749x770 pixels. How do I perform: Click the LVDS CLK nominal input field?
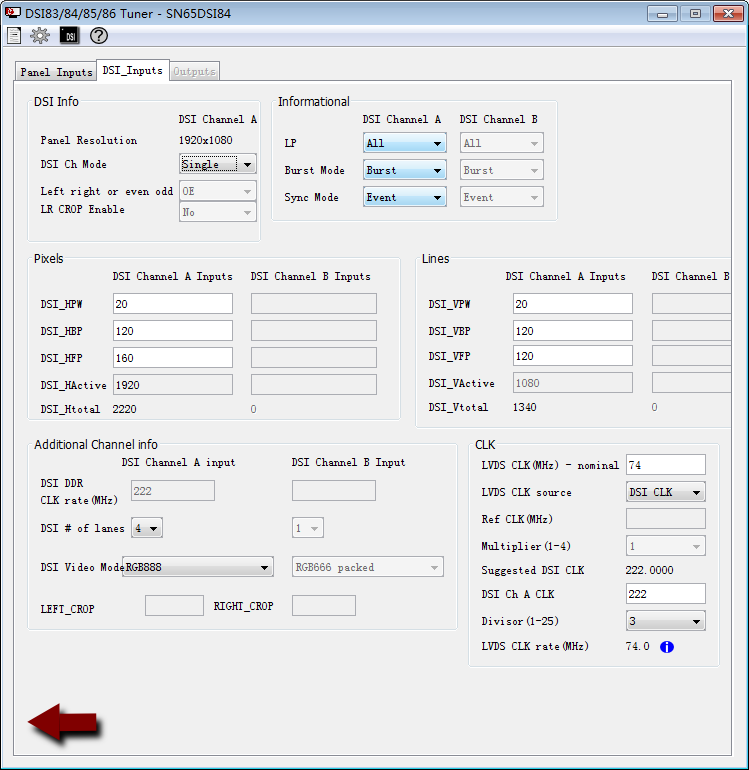tap(666, 465)
